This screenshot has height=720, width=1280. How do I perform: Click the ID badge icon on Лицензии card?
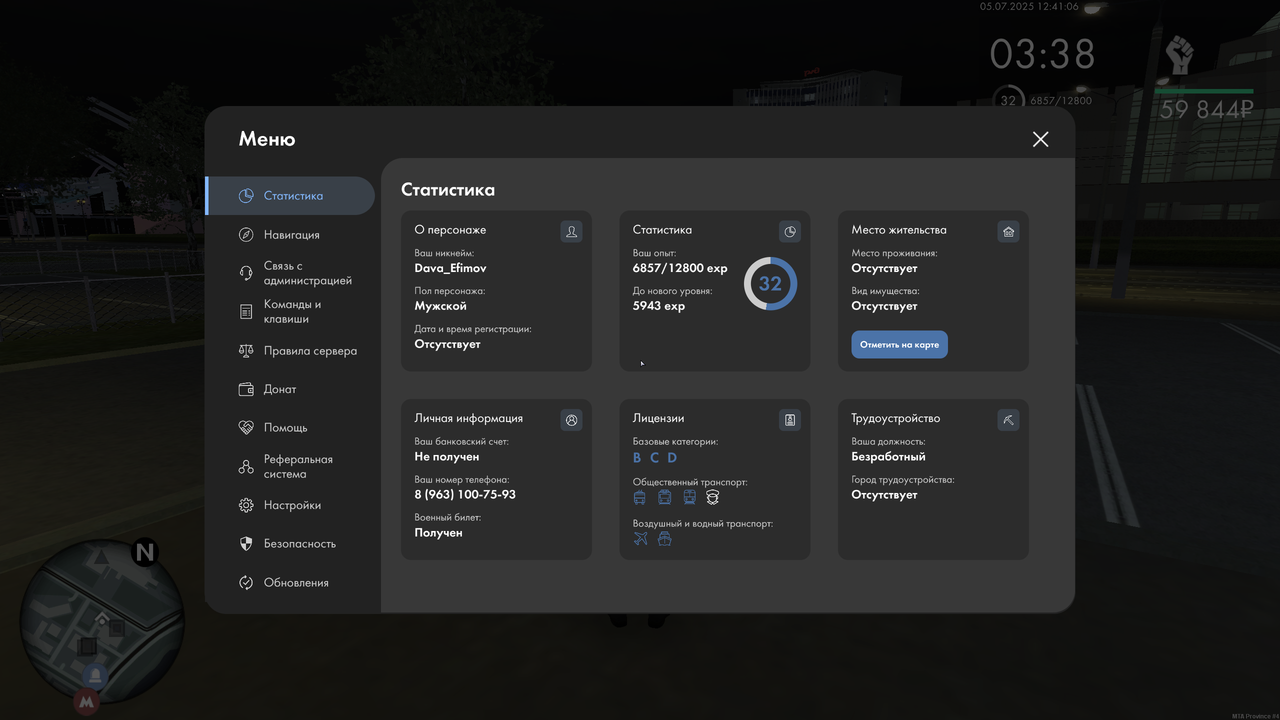(x=790, y=420)
